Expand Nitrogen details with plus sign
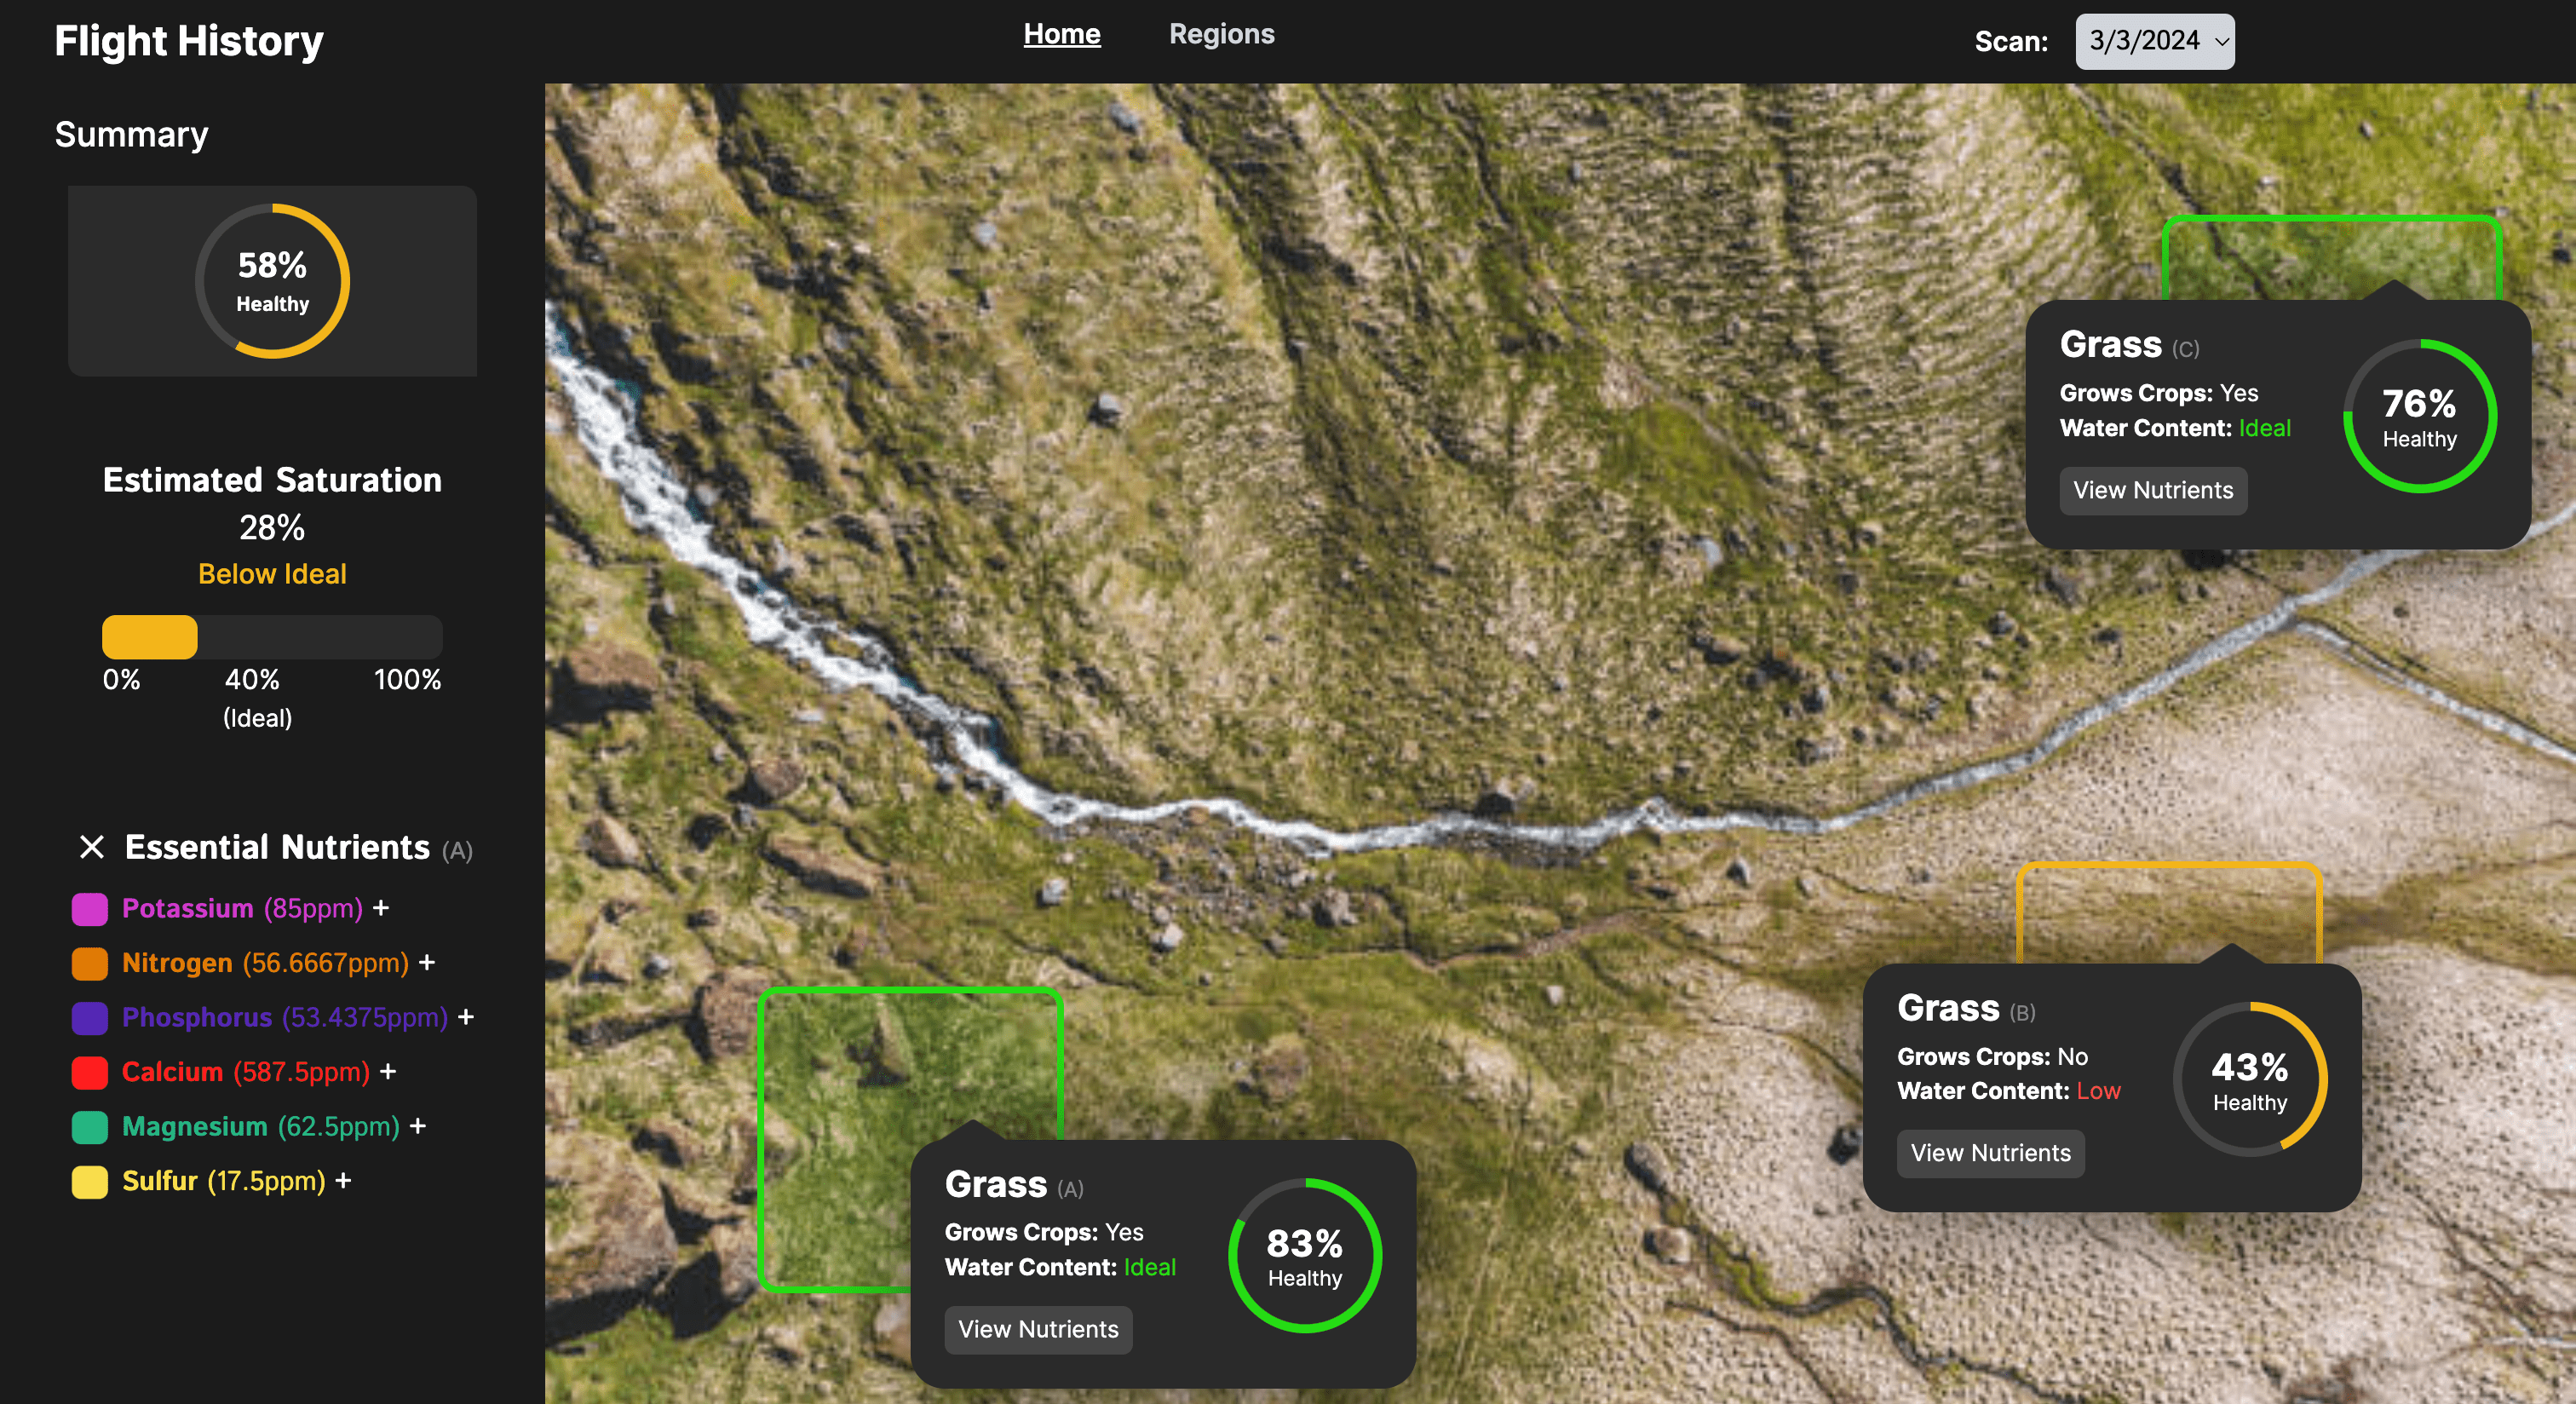 click(x=427, y=962)
